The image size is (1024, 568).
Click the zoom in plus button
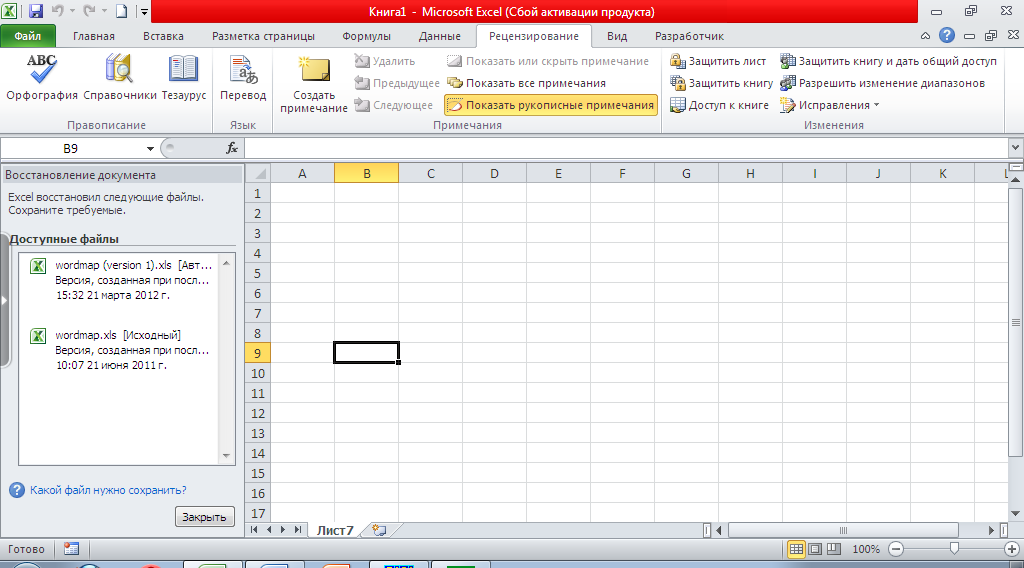[x=1012, y=550]
